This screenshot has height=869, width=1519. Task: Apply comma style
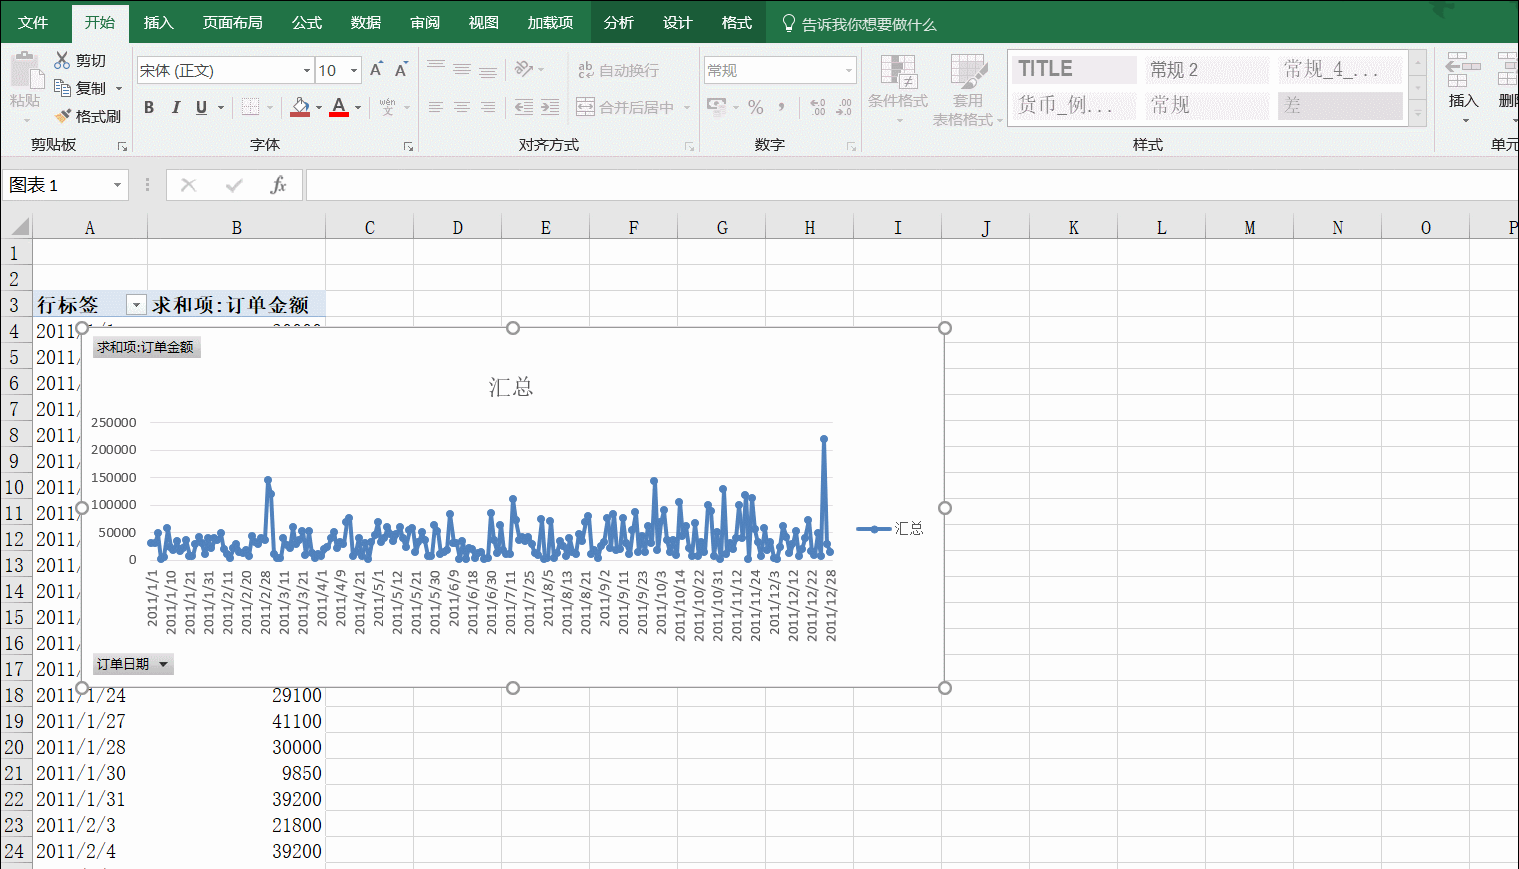tap(781, 107)
